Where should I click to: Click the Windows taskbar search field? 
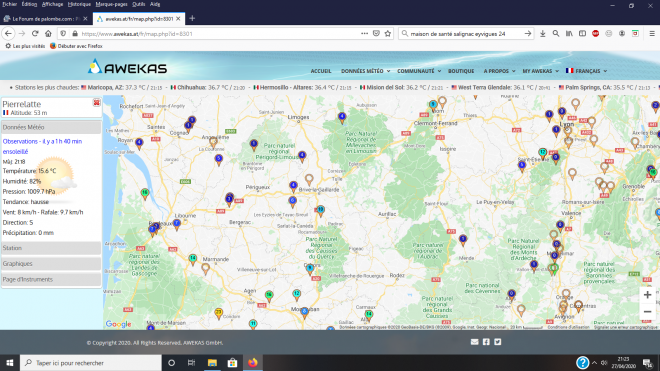point(91,363)
